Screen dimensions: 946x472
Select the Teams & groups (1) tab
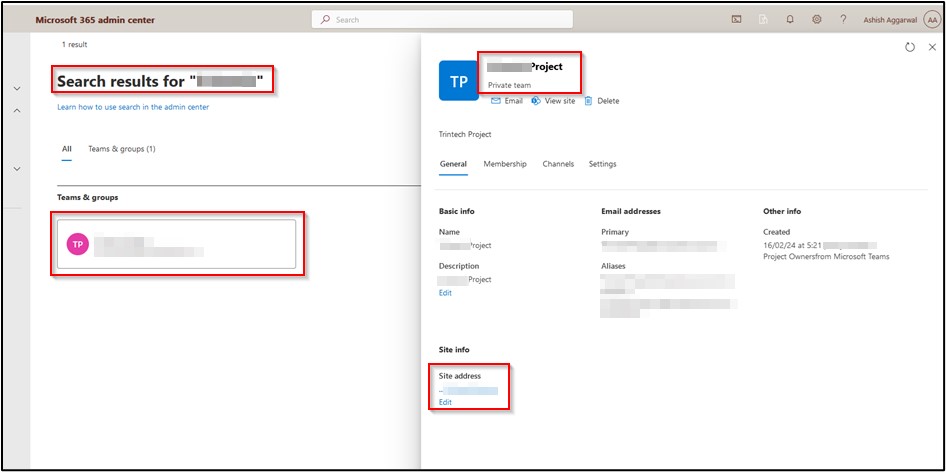click(122, 148)
